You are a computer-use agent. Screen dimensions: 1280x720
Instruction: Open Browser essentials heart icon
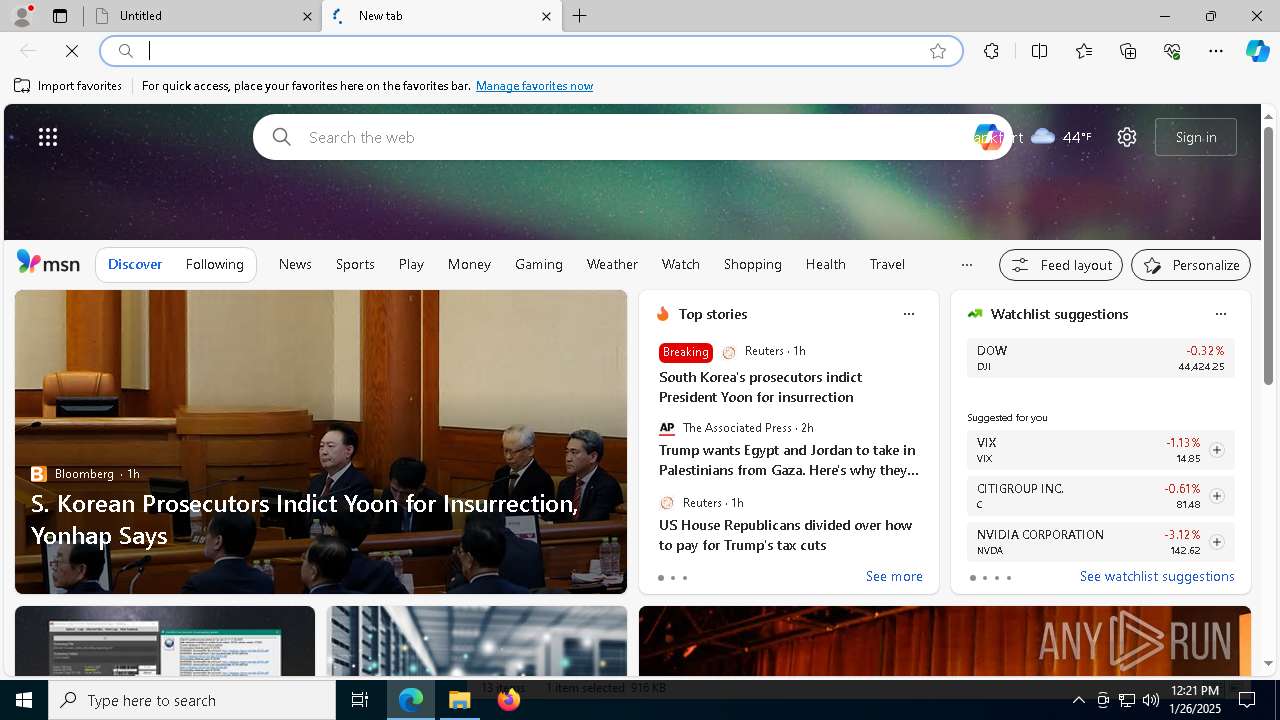[1172, 51]
